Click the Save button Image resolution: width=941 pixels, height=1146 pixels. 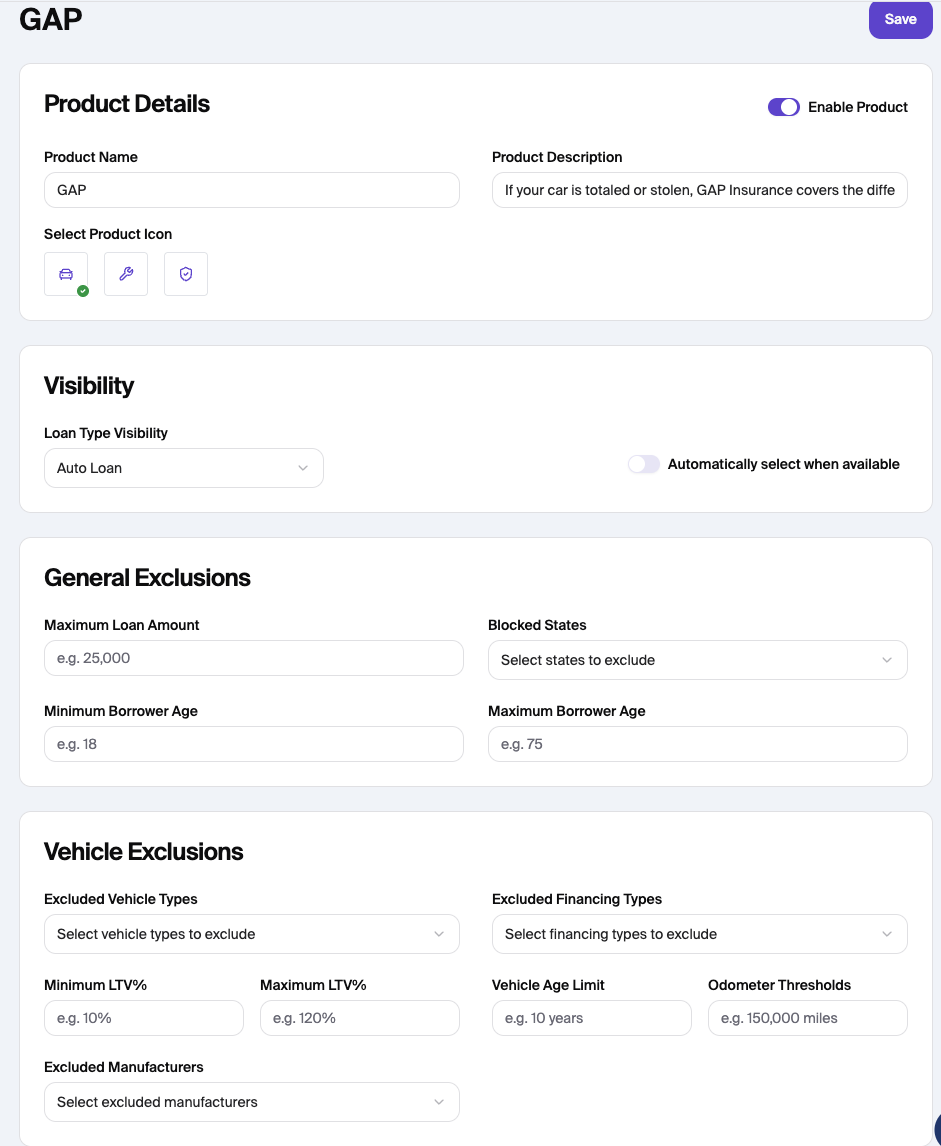pos(900,20)
